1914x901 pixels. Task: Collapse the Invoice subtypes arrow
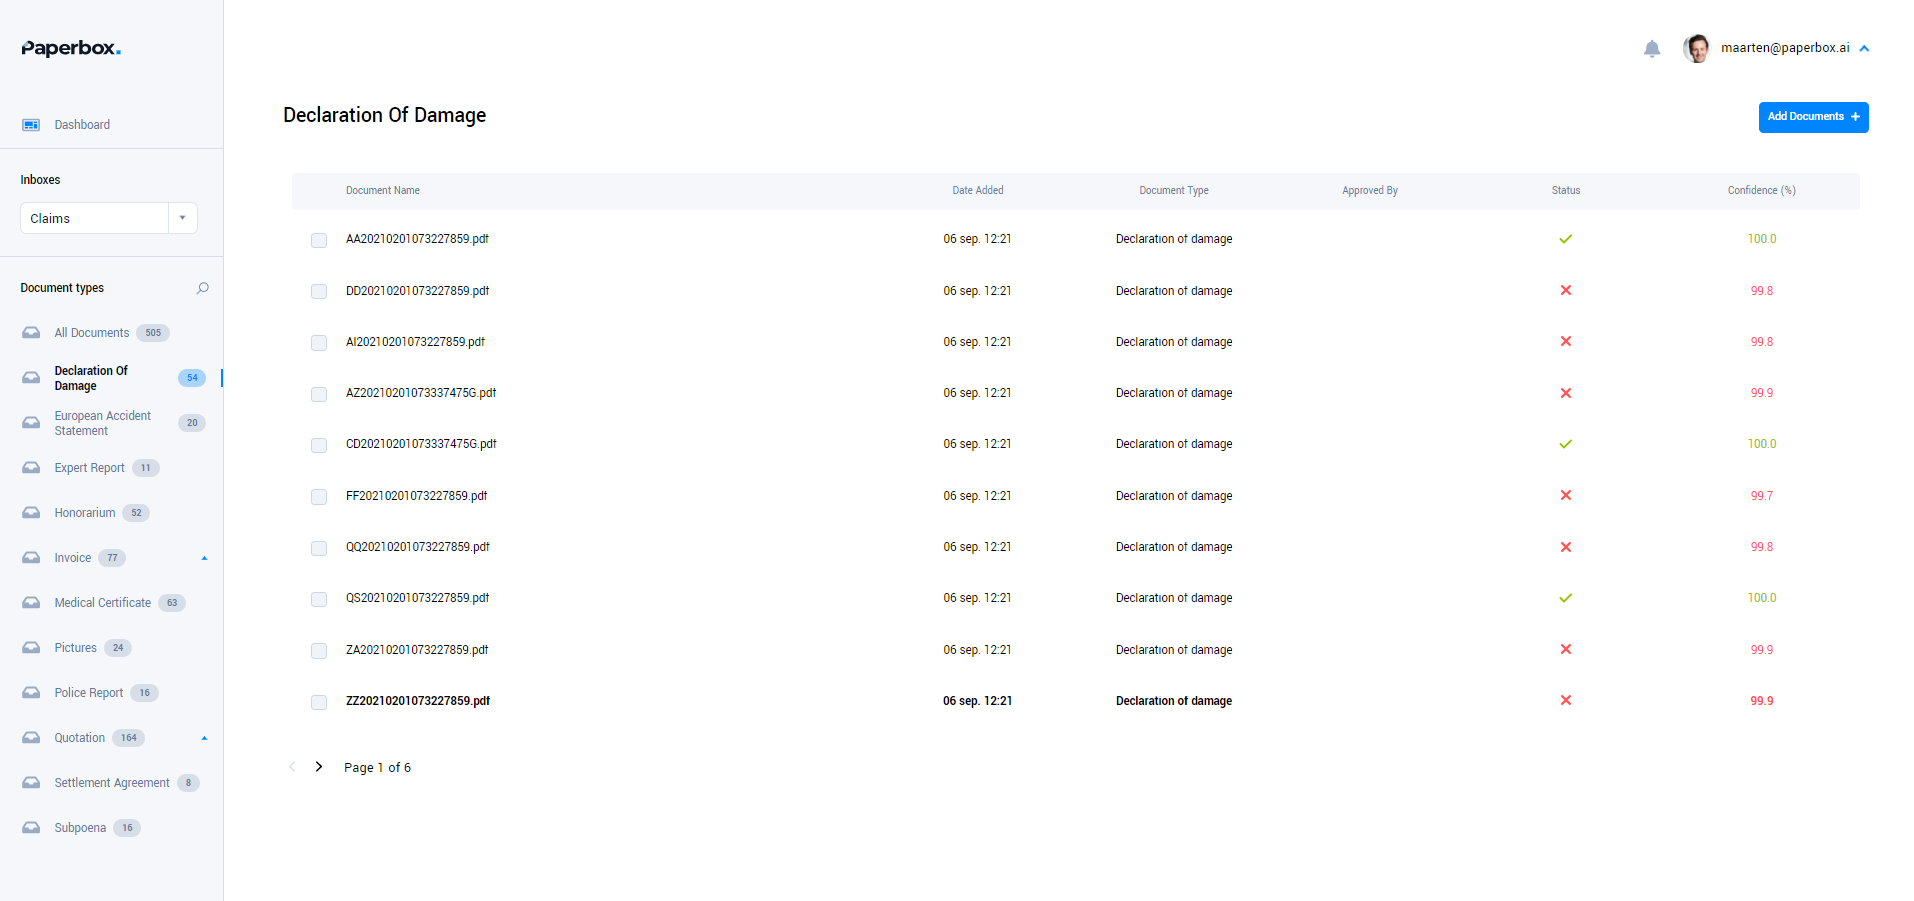(204, 558)
